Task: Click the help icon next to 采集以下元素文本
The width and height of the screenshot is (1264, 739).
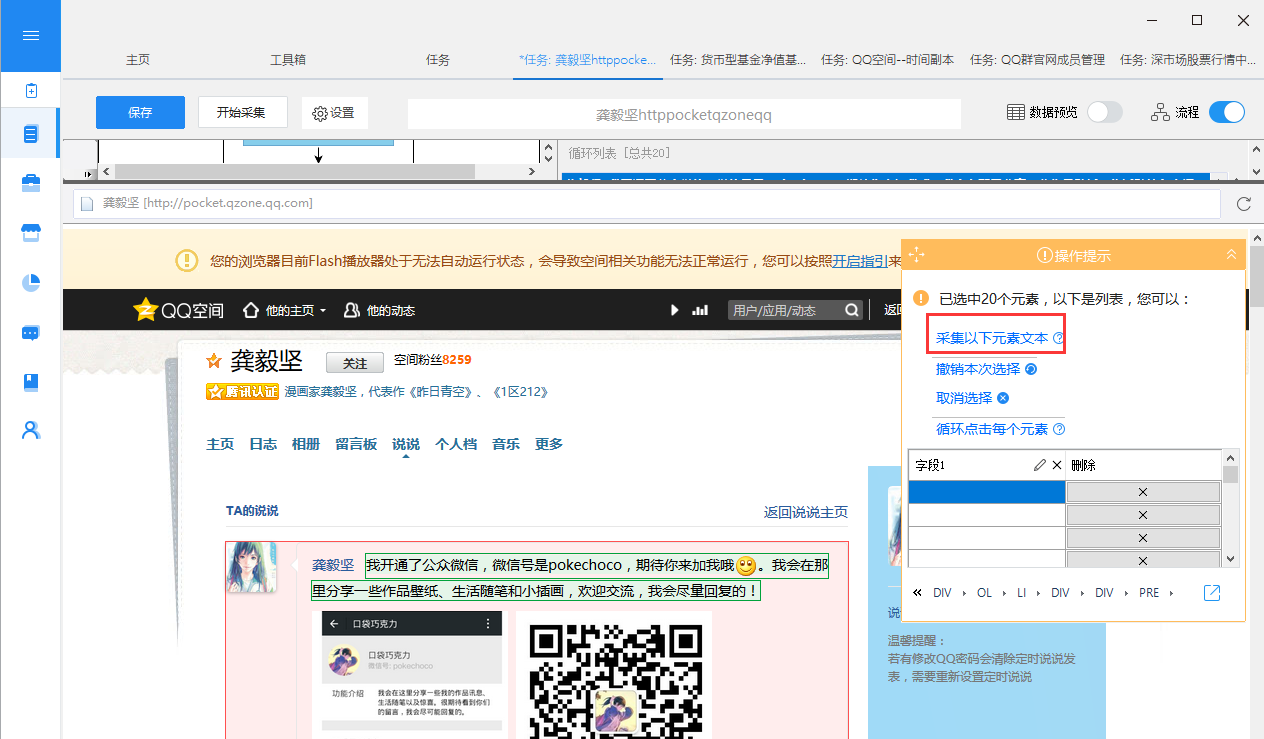Action: pos(1058,339)
